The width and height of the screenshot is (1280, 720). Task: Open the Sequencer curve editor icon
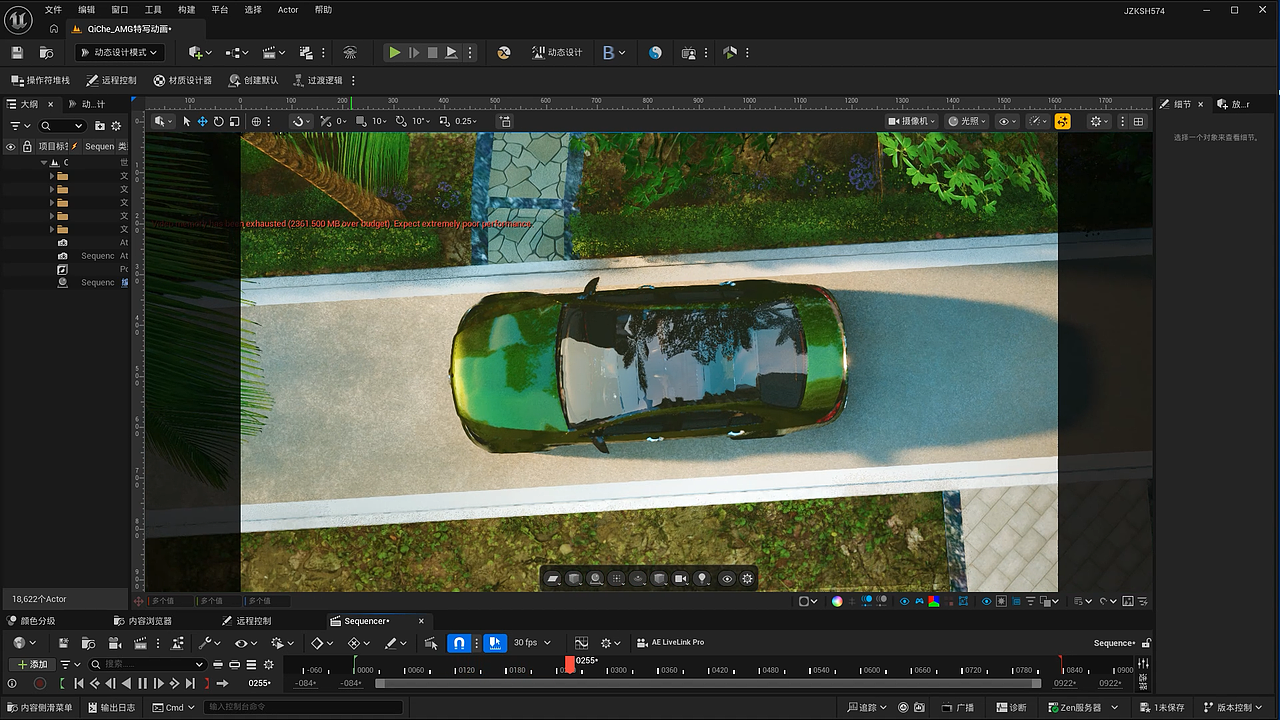581,643
